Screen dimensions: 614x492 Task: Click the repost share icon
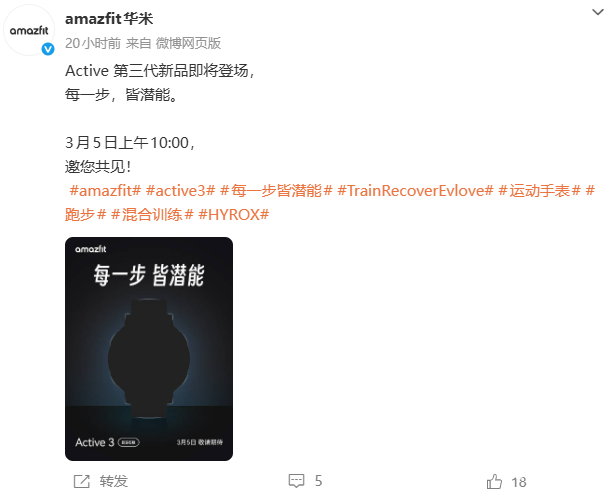[82, 481]
